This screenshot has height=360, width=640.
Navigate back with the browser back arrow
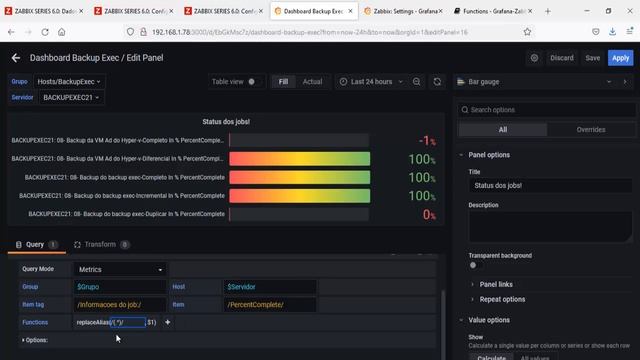11,32
